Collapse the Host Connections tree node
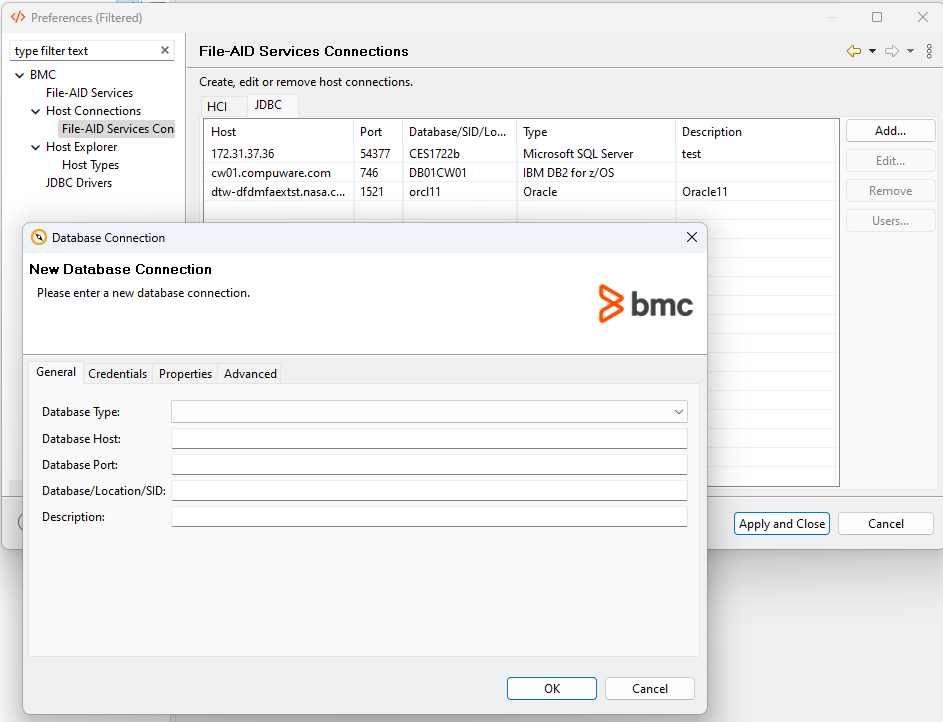 35,111
